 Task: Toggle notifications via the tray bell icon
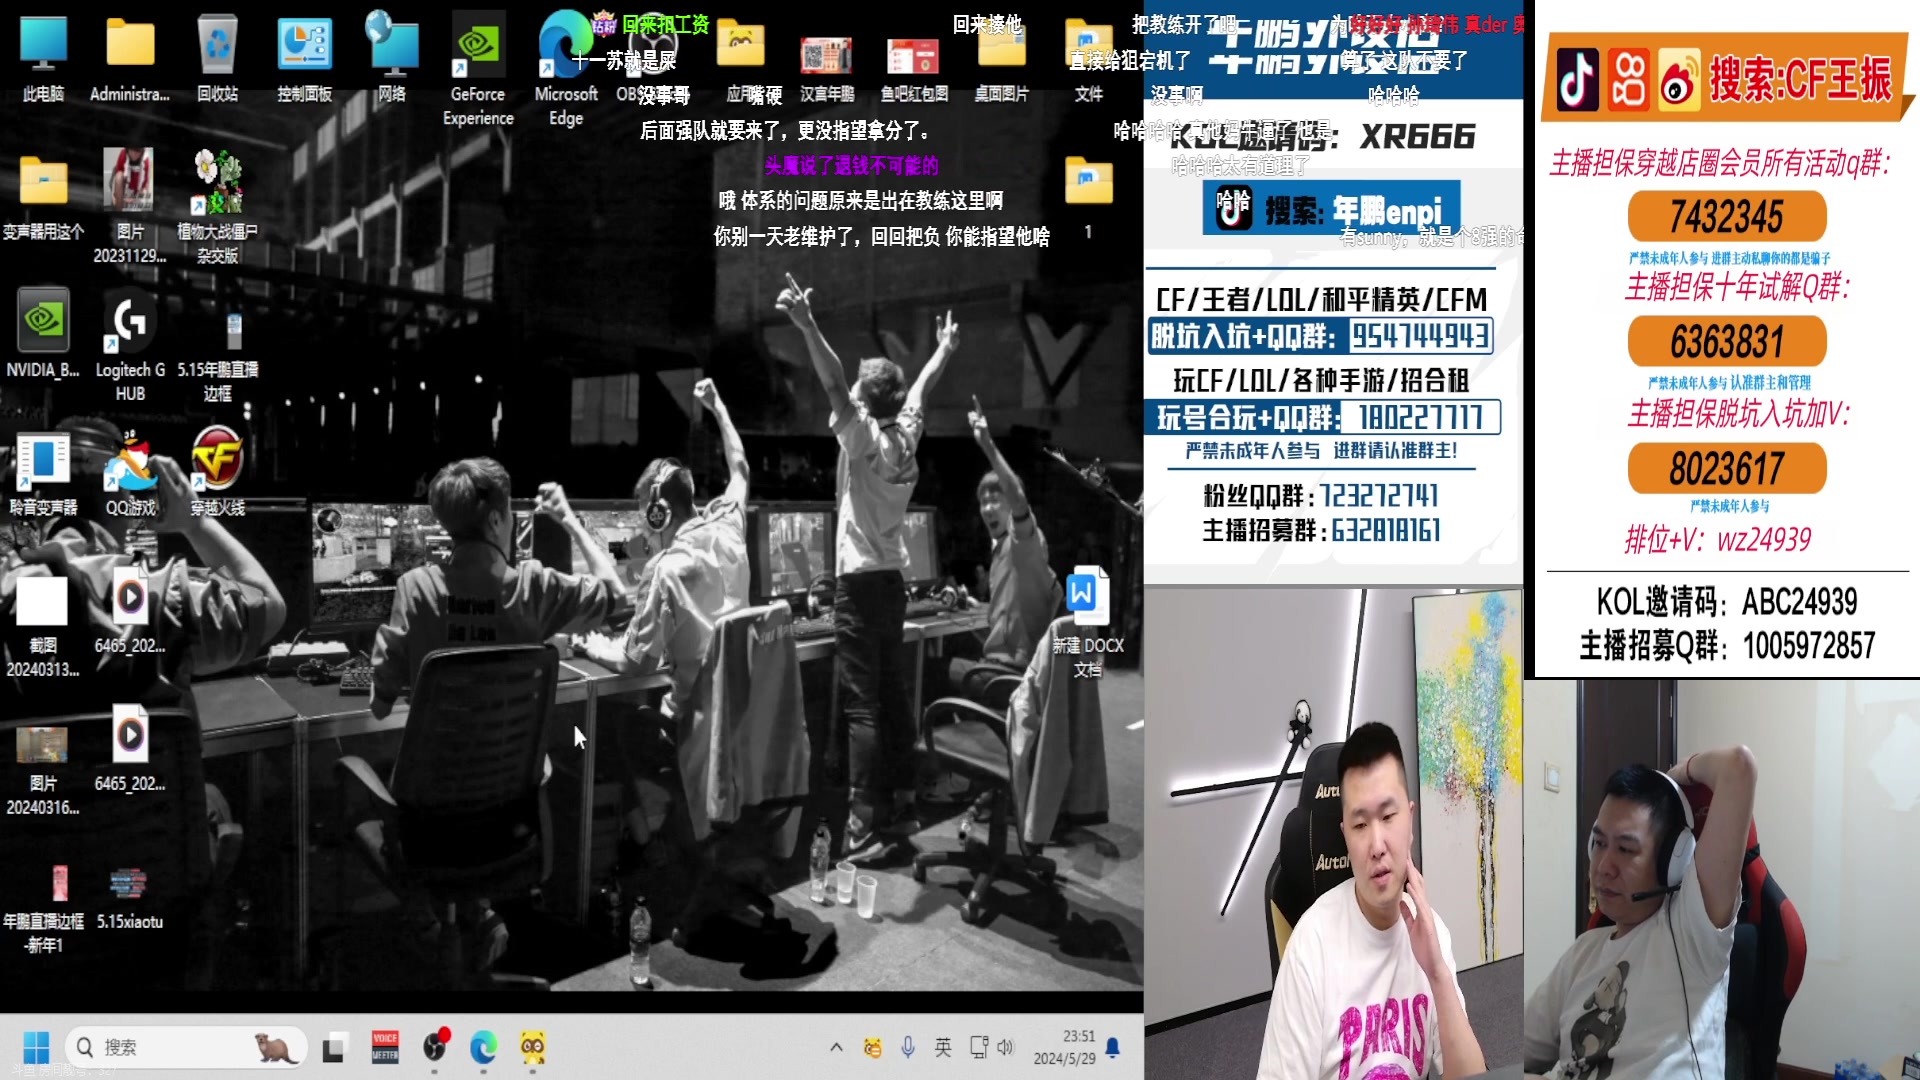click(x=1113, y=1047)
